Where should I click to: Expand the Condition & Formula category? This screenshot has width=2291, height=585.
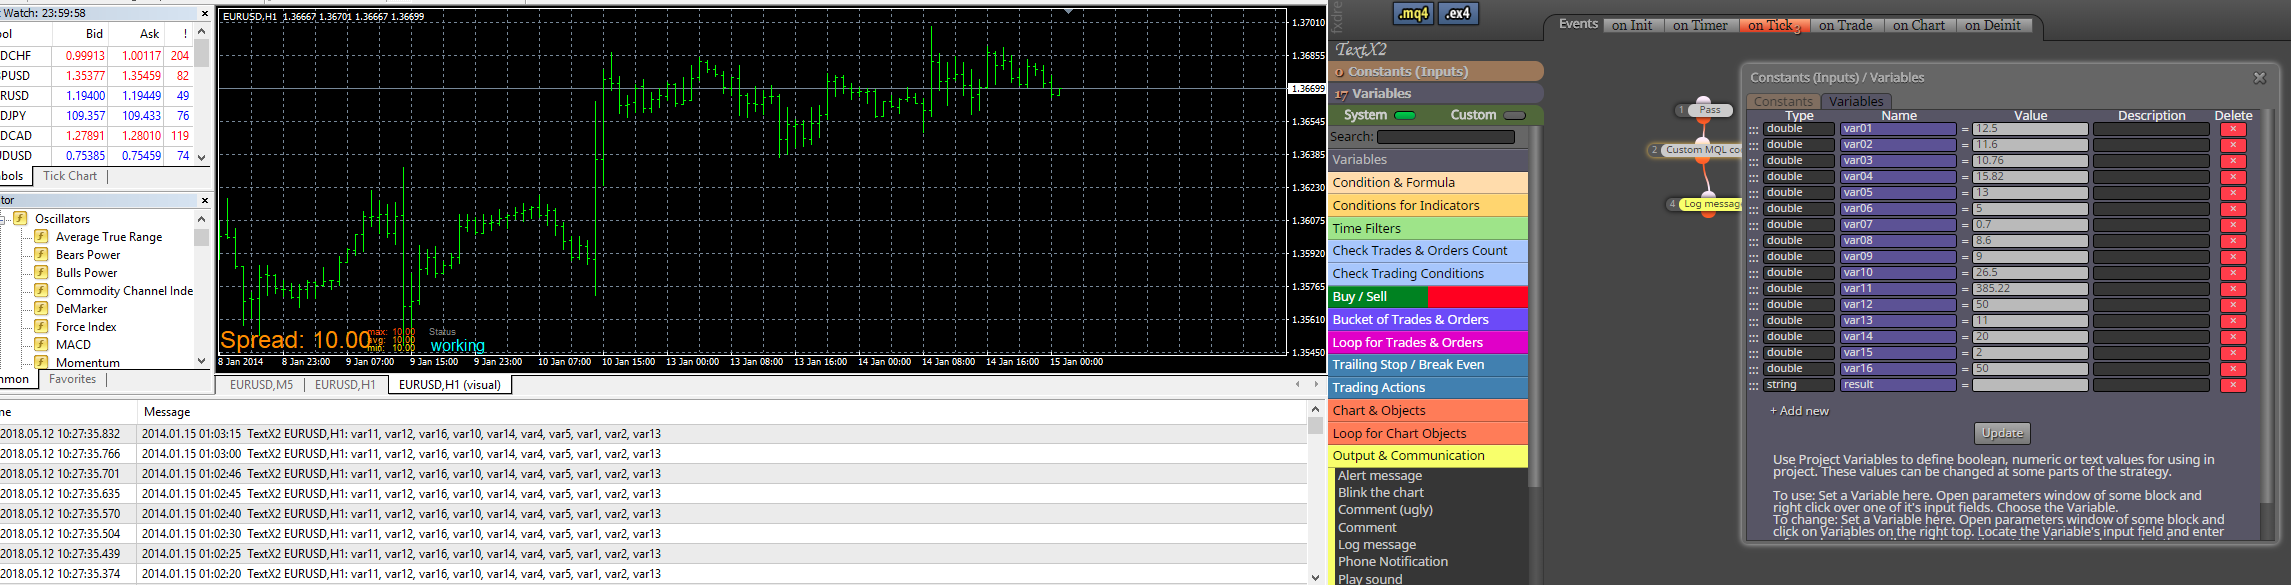tap(1428, 182)
